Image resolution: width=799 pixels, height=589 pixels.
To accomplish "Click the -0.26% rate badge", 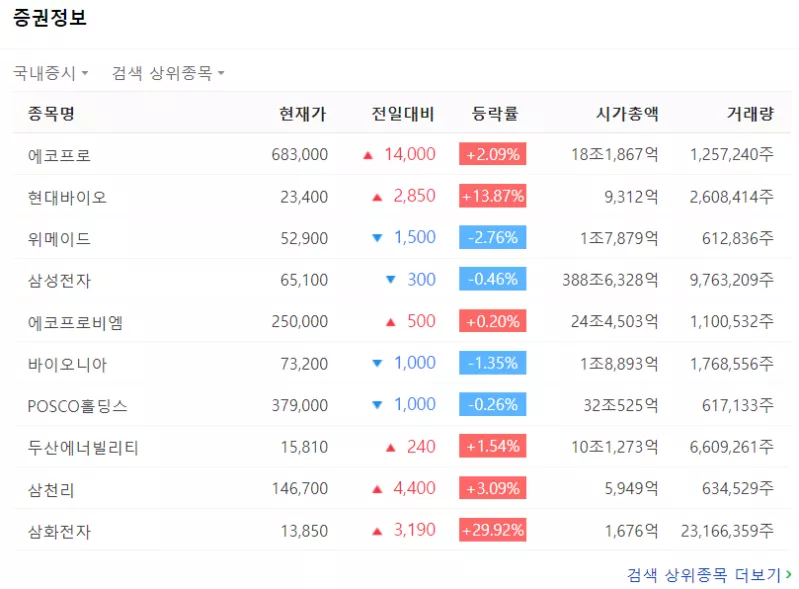I will 492,405.
